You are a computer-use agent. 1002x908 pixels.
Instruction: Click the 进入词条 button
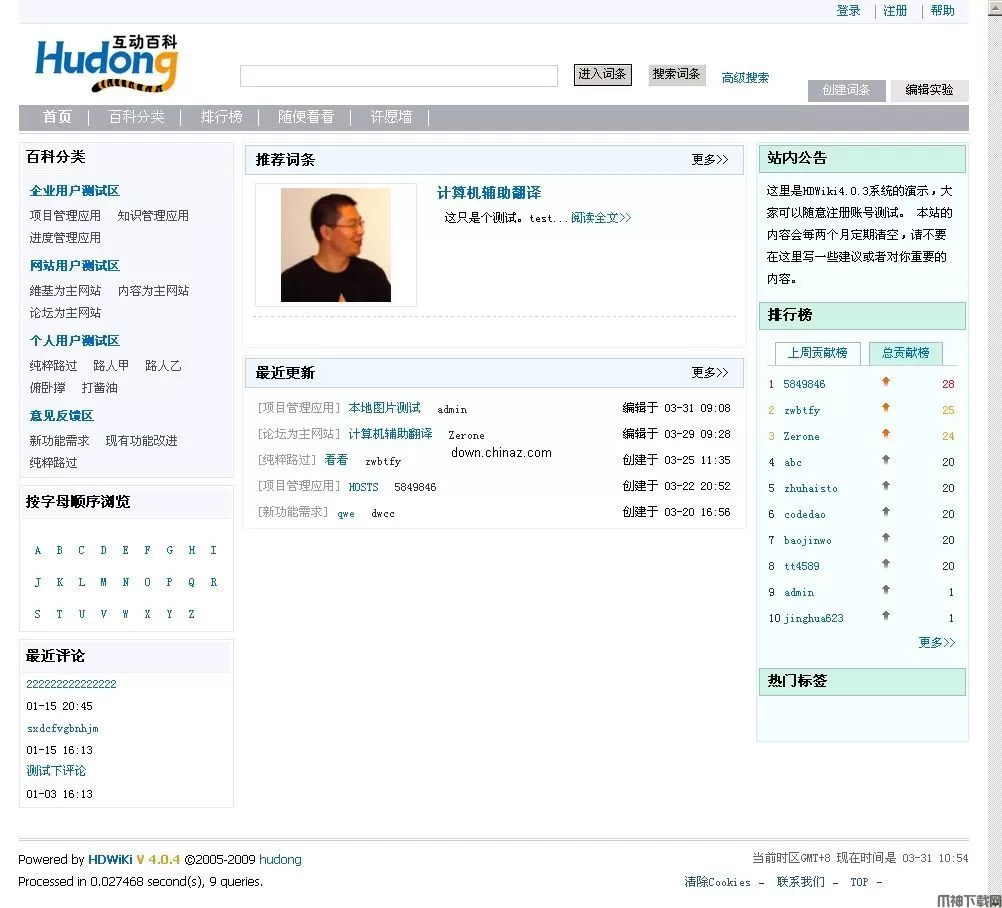(602, 74)
